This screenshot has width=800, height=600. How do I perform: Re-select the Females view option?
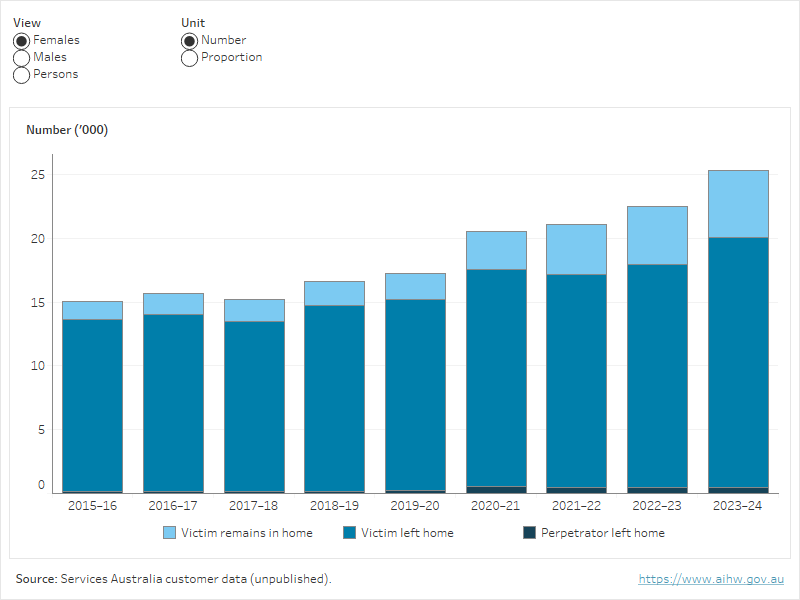click(21, 40)
